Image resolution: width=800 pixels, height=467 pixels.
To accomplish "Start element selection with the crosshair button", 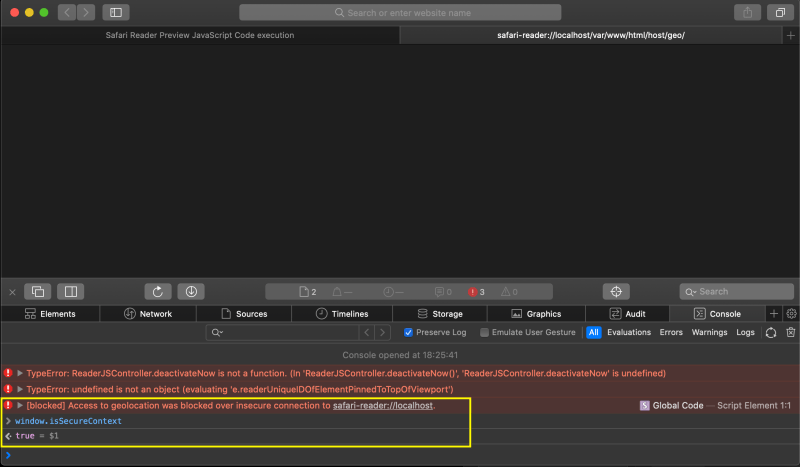I will click(x=616, y=291).
